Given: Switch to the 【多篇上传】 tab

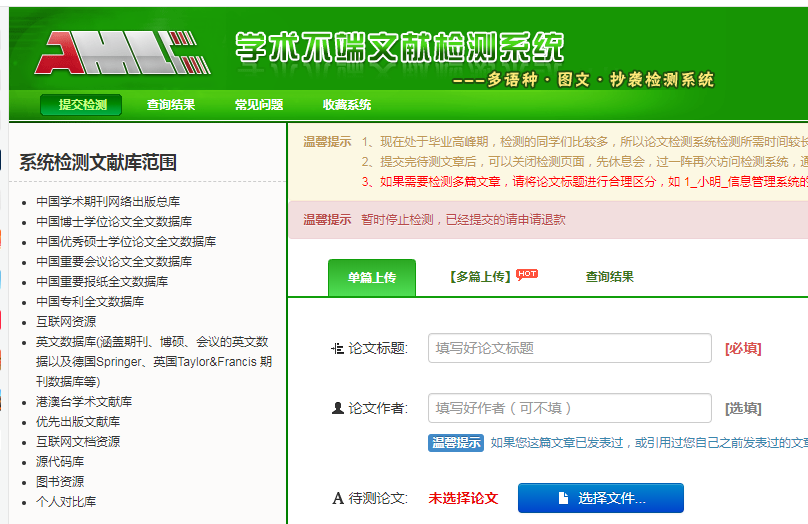Looking at the screenshot, I should click(x=480, y=277).
